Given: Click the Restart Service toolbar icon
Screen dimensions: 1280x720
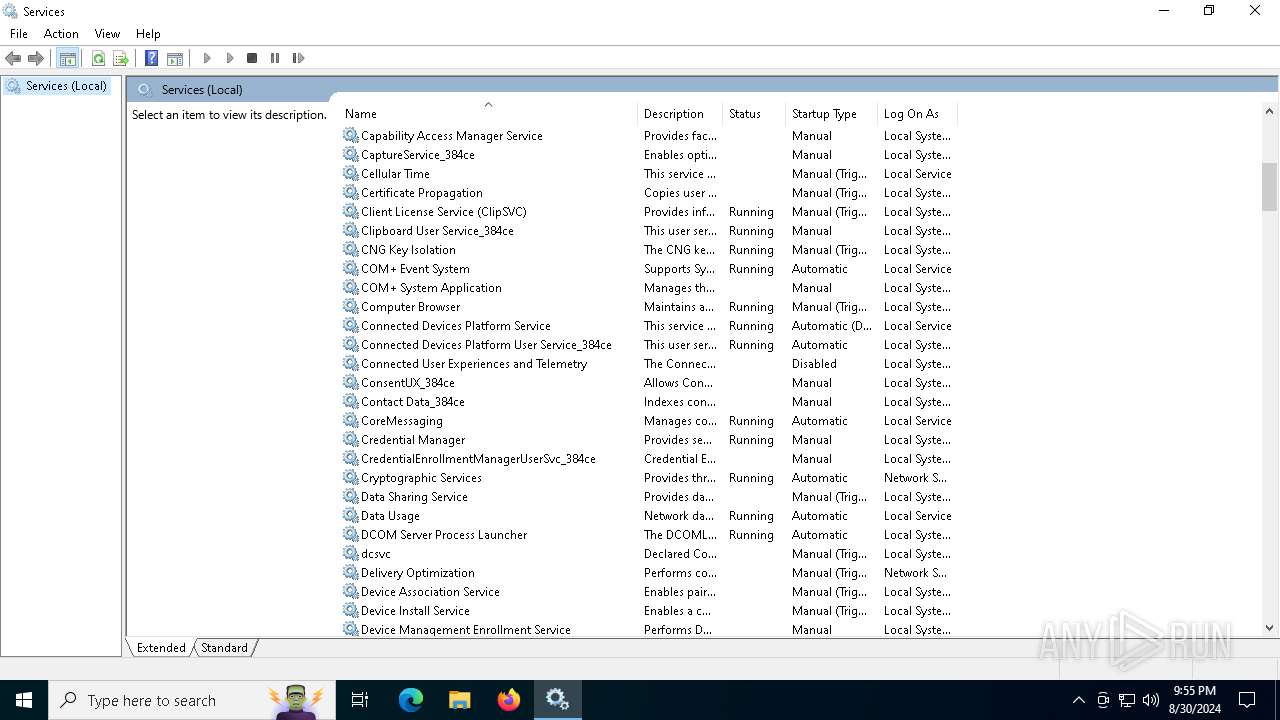Looking at the screenshot, I should coord(298,58).
